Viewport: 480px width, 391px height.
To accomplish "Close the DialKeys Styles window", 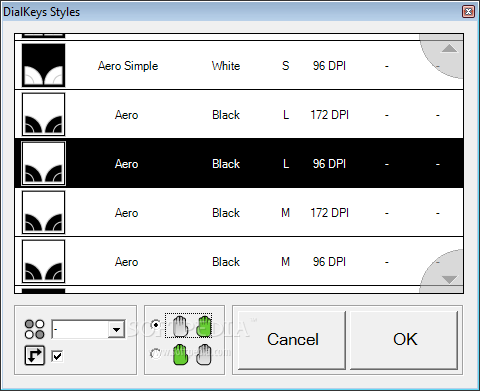I will [468, 12].
